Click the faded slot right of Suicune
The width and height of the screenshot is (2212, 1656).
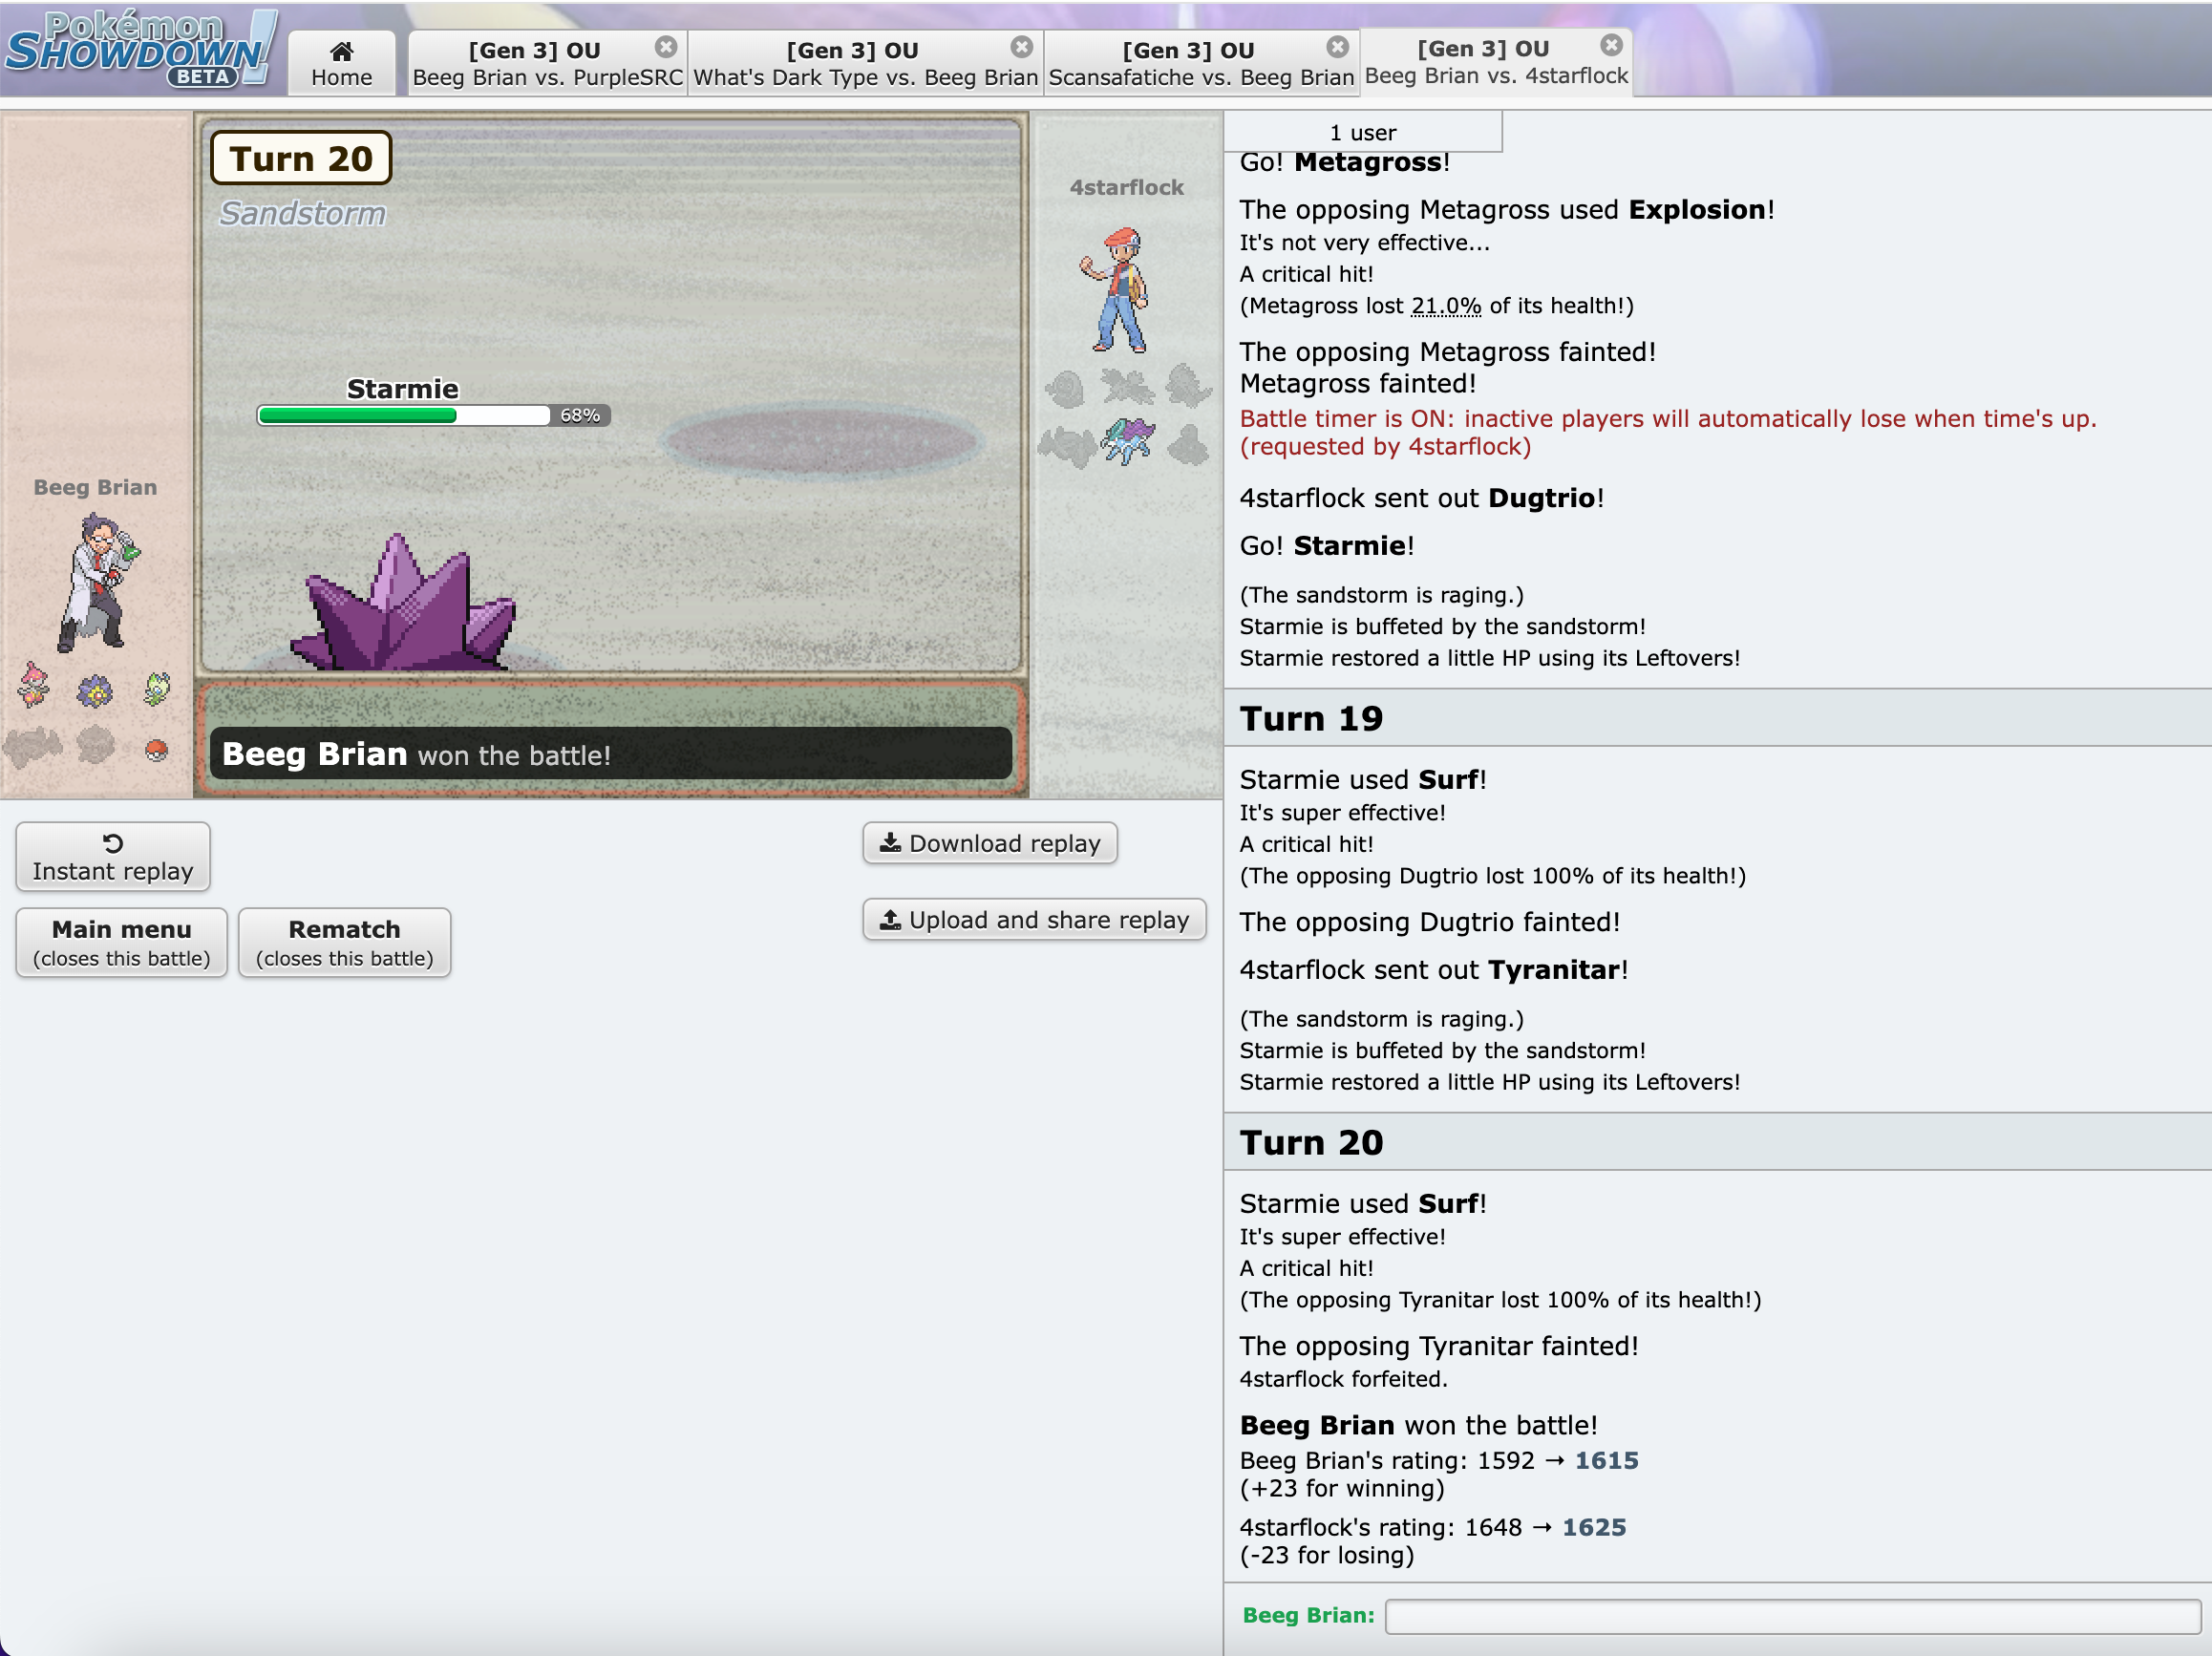[x=1188, y=445]
